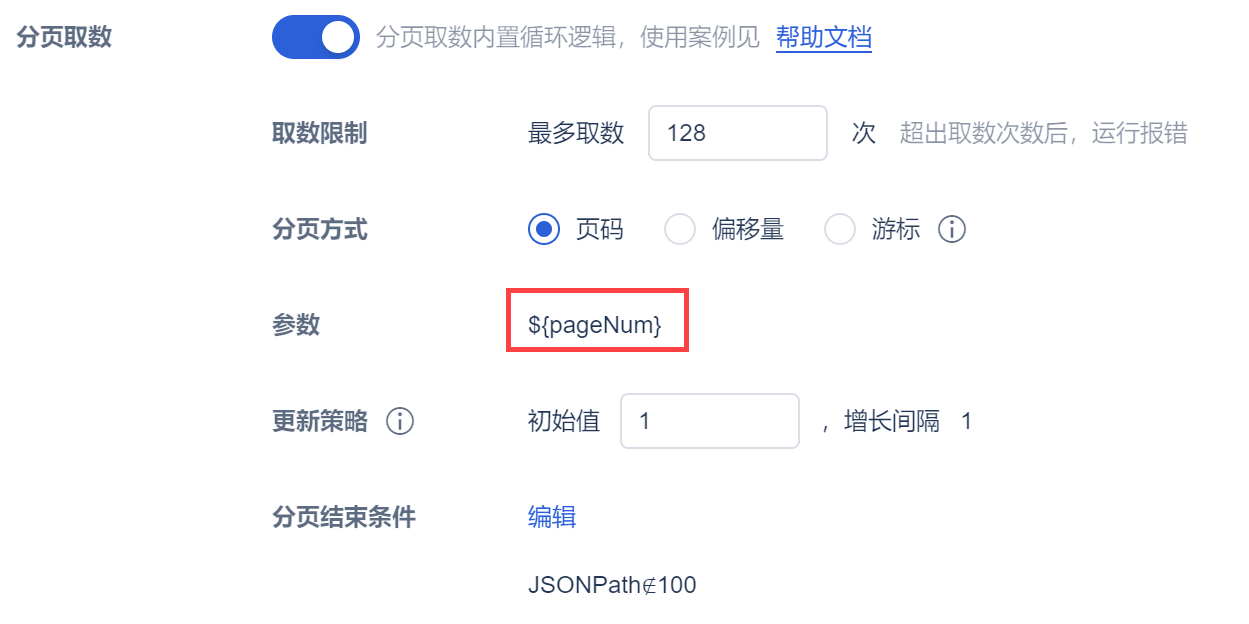1249x624 pixels.
Task: Choose the 偏移量 paging option
Action: 680,230
